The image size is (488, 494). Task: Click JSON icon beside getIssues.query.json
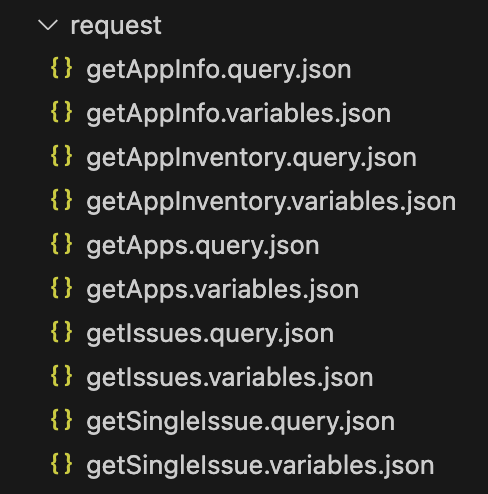tap(62, 332)
